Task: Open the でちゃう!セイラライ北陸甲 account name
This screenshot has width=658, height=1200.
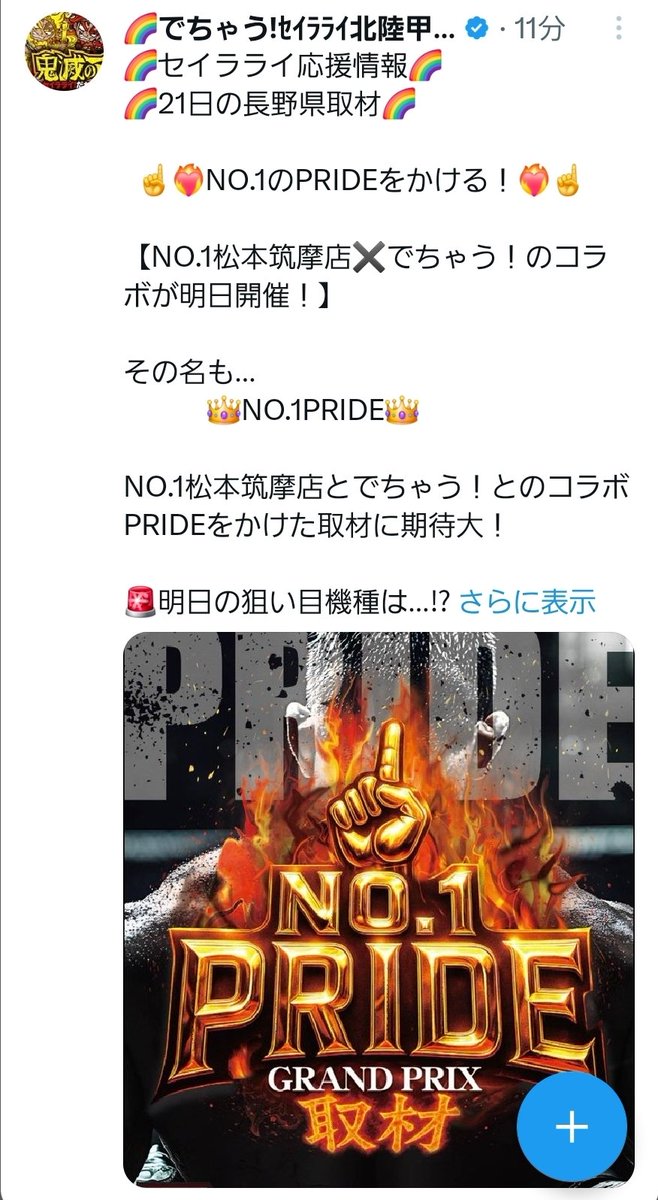Action: pyautogui.click(x=296, y=31)
